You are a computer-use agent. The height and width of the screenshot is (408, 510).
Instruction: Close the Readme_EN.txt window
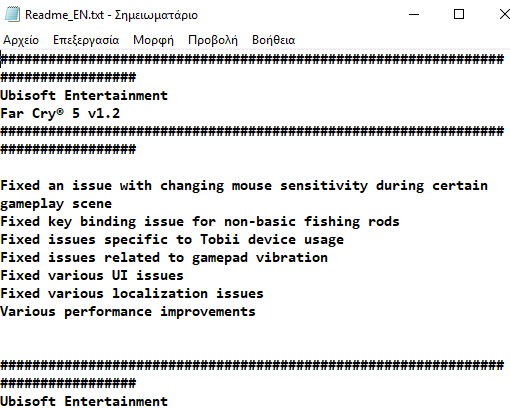pyautogui.click(x=504, y=14)
